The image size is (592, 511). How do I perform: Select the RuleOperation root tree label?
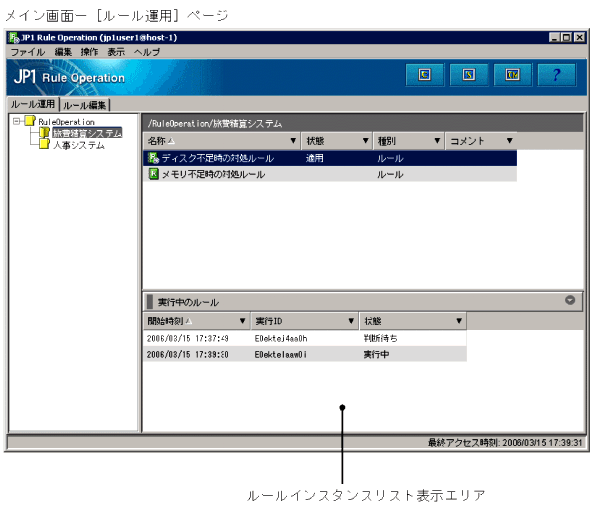pos(66,122)
